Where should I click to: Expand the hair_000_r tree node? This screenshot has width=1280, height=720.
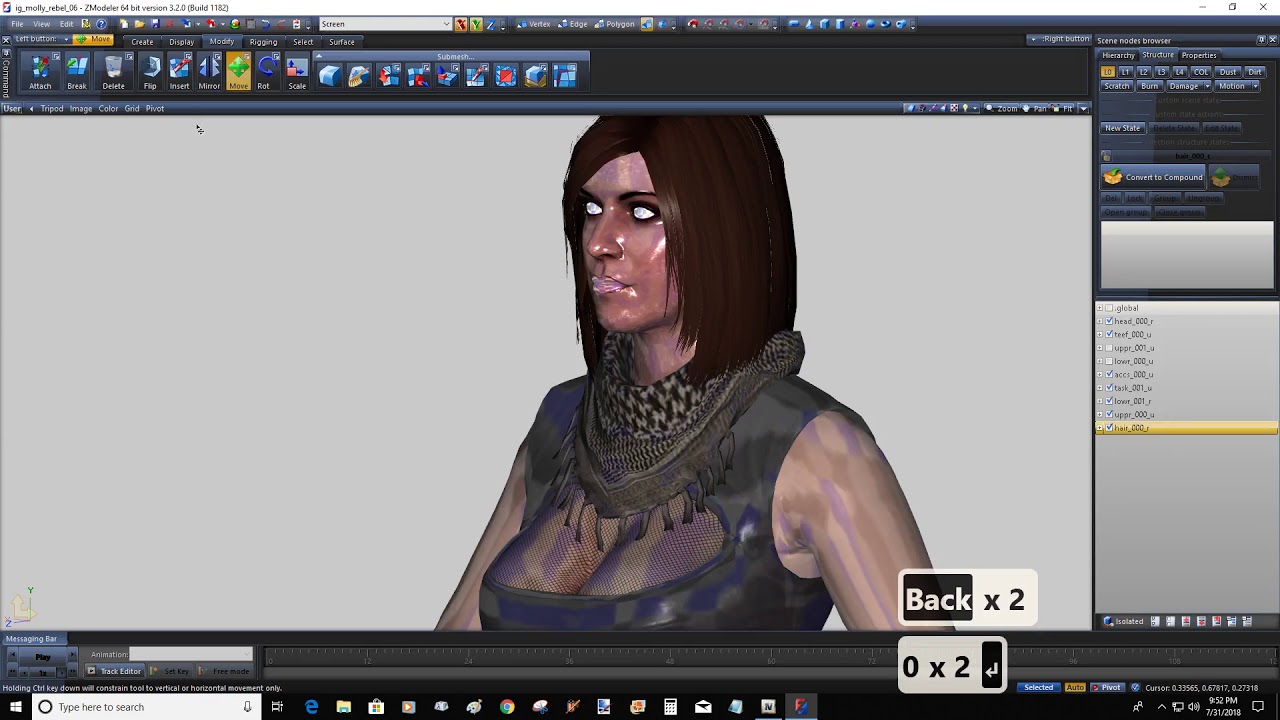[x=1100, y=428]
